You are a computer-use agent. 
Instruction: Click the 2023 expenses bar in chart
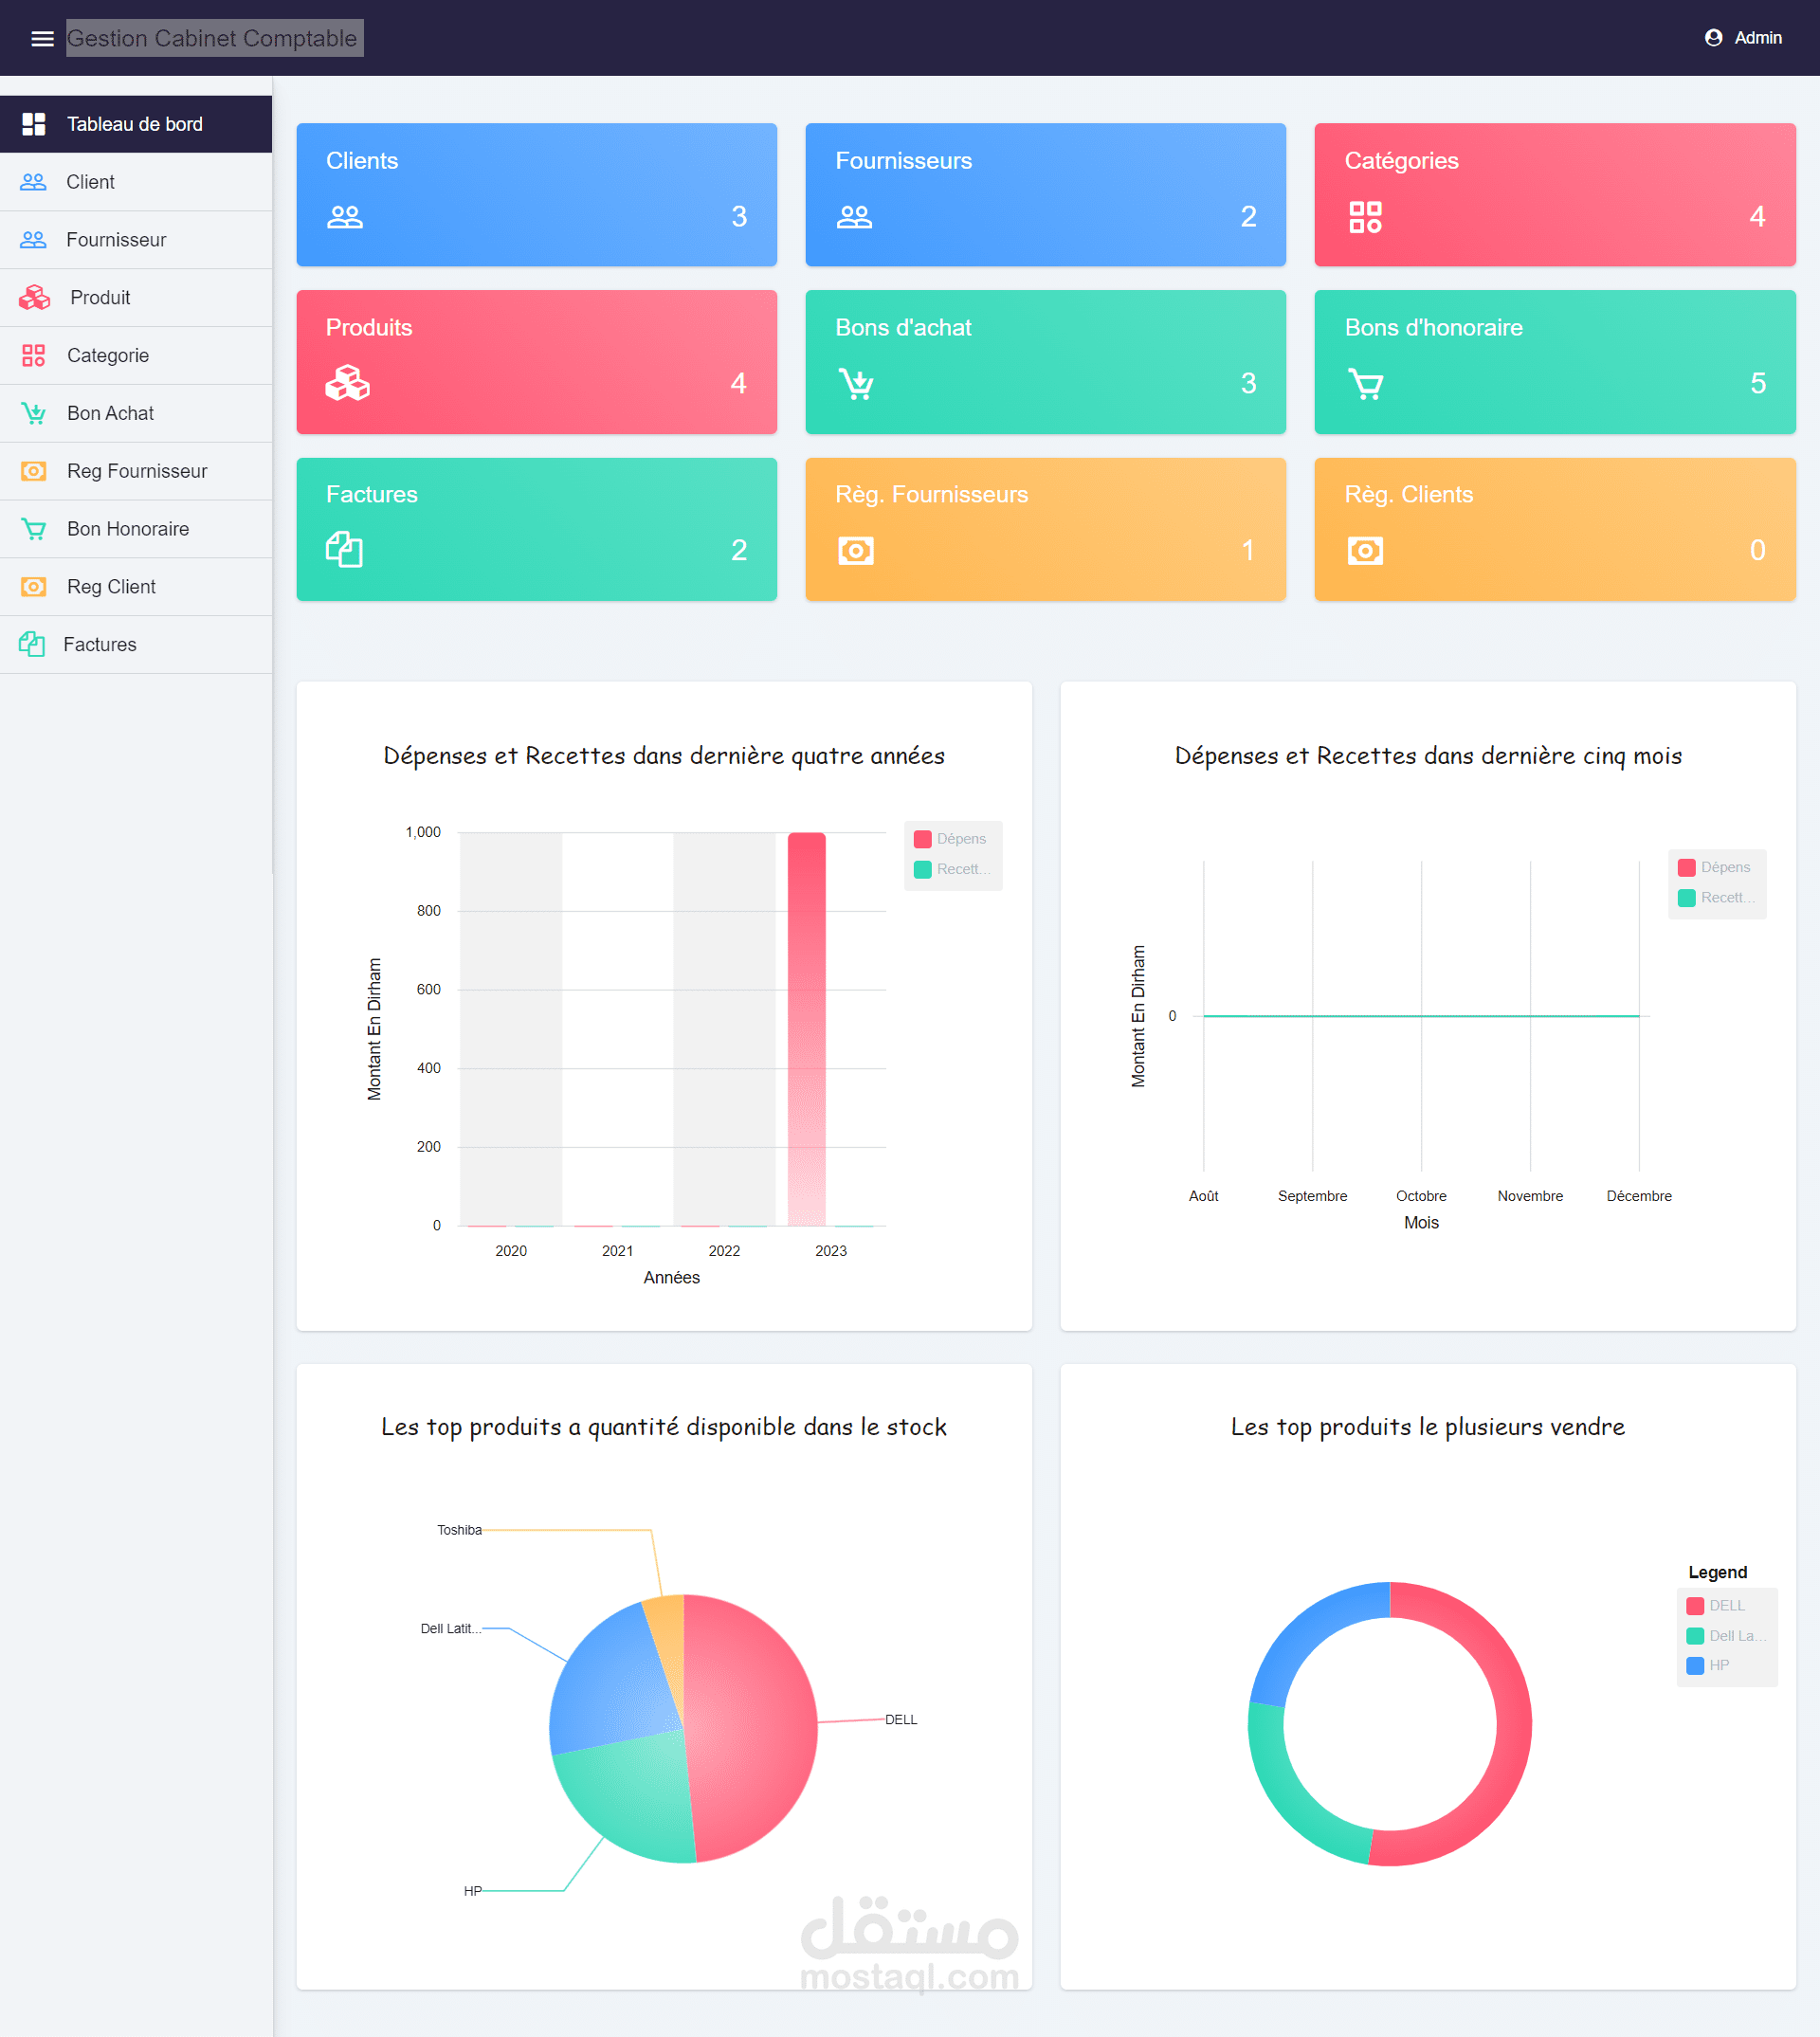(806, 1029)
